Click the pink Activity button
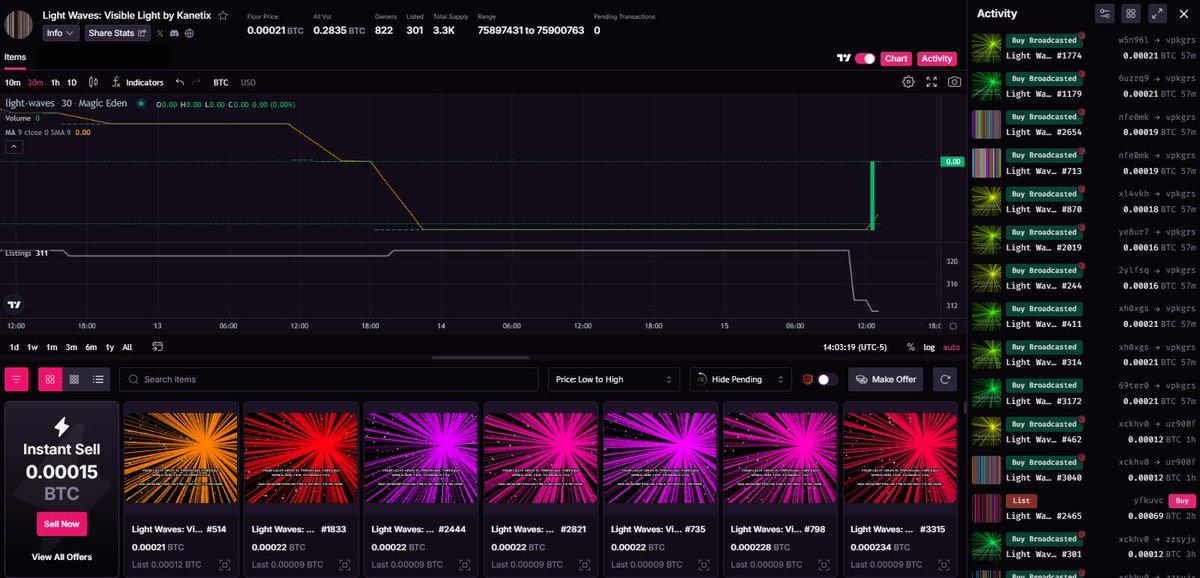Image resolution: width=1200 pixels, height=578 pixels. click(937, 59)
